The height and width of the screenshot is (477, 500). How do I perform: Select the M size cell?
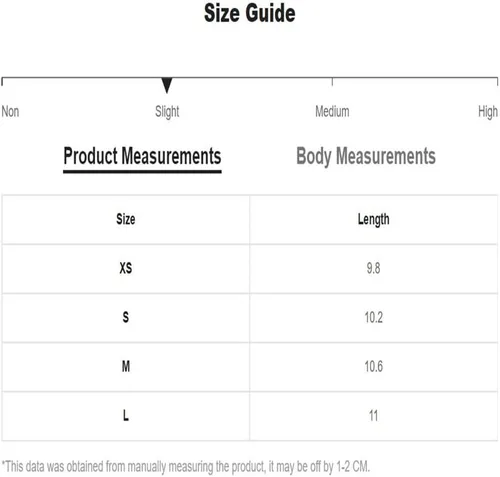[x=126, y=367]
